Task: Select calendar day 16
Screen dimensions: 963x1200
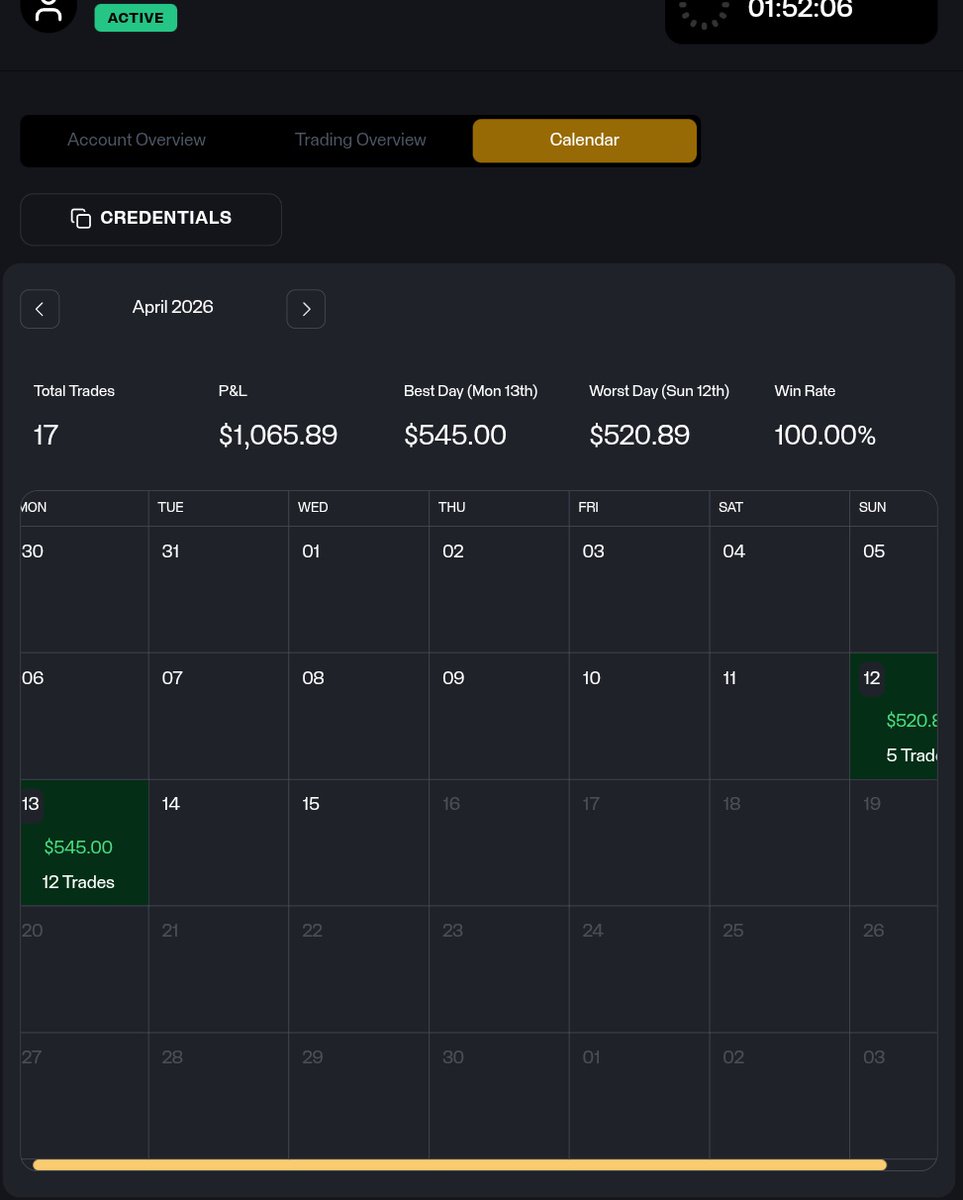Action: [499, 843]
